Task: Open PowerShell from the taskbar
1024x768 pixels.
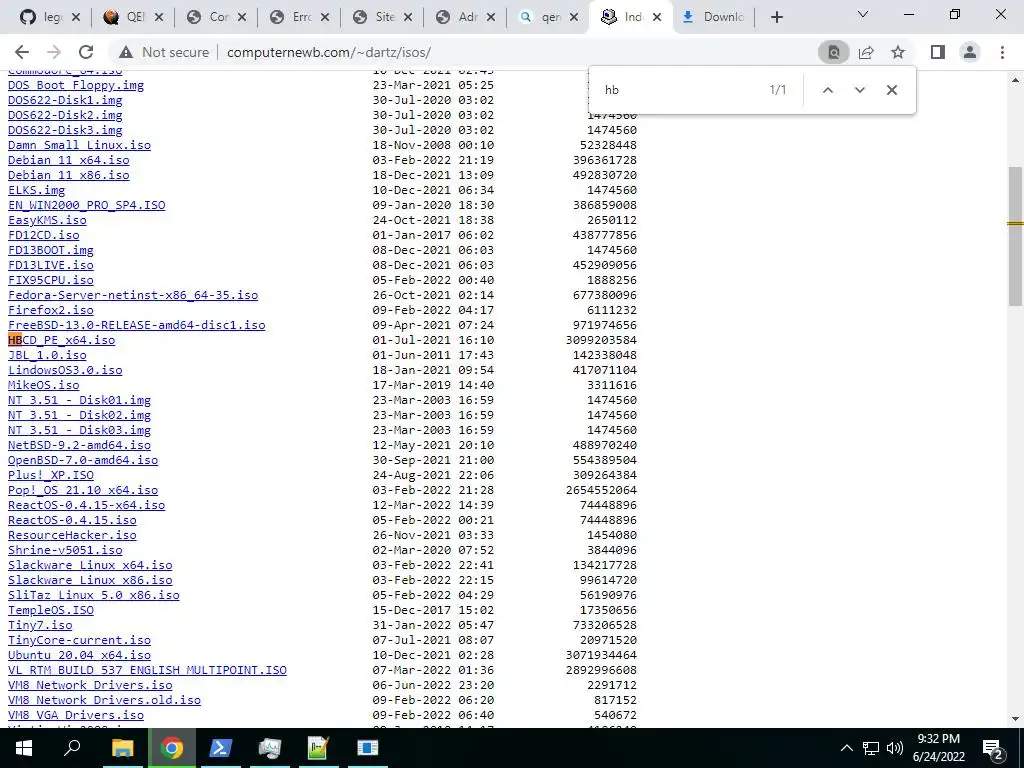Action: coord(220,748)
